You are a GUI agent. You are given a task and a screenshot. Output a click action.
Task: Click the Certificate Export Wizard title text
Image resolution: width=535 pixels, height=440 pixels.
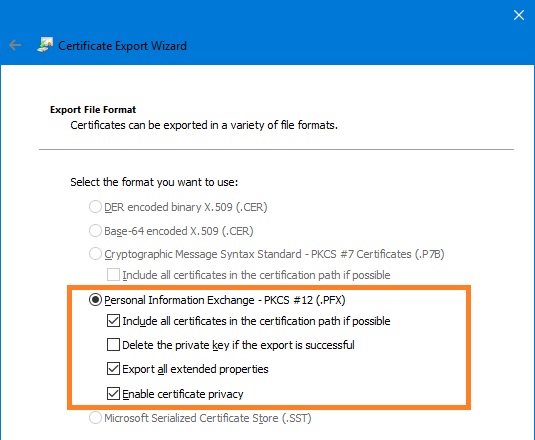pos(122,45)
